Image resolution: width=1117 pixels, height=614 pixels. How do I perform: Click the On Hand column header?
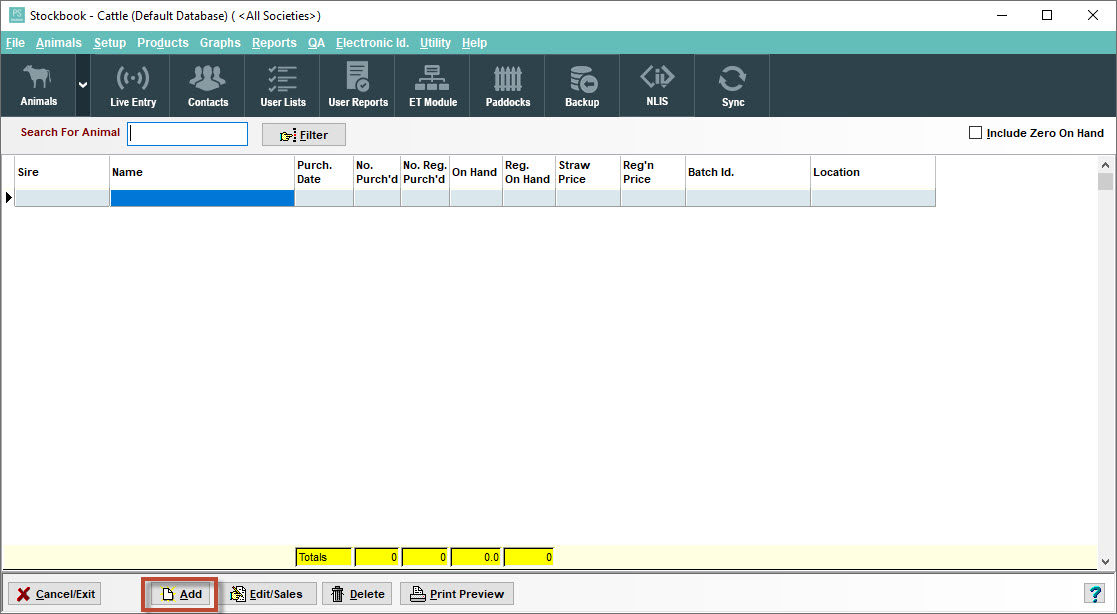point(476,172)
